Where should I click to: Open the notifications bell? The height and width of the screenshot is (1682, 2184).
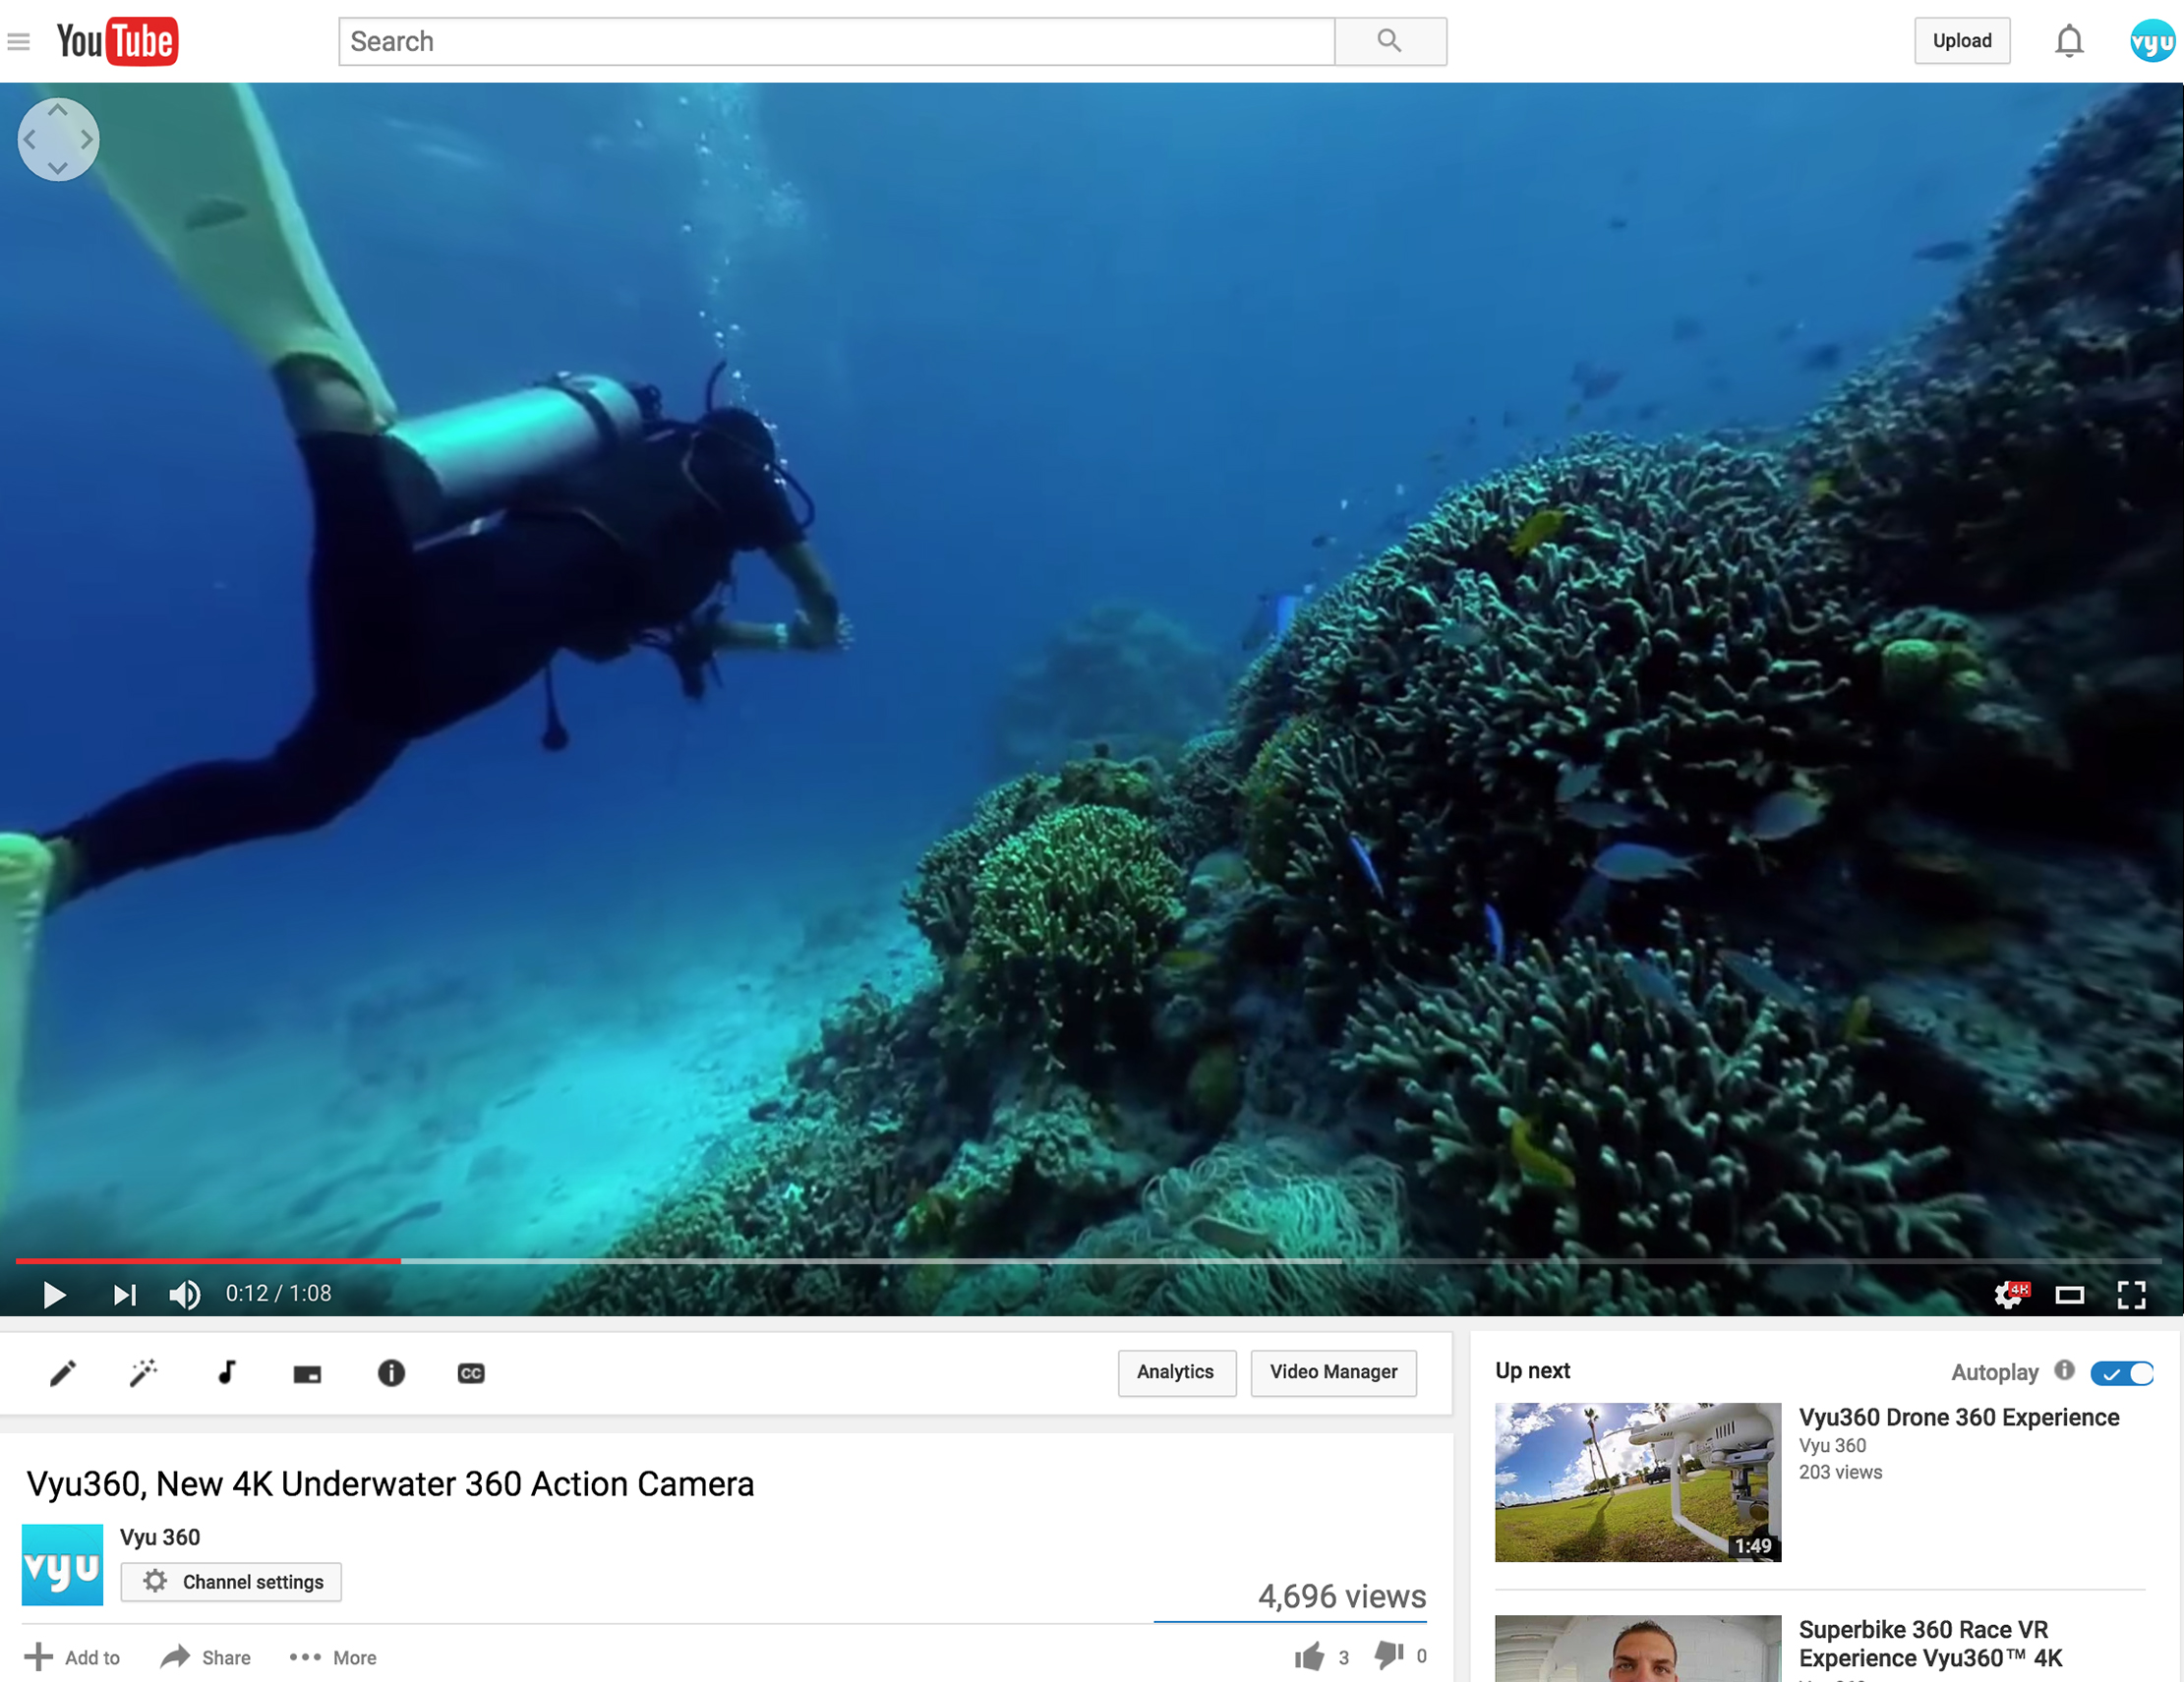[2069, 41]
